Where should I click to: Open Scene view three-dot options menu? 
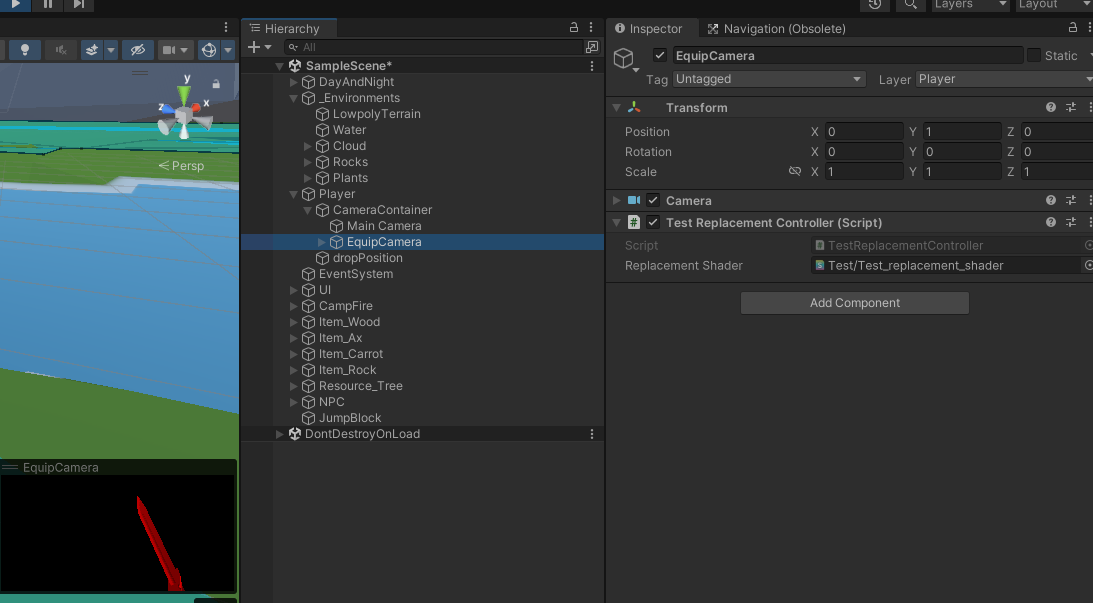pyautogui.click(x=226, y=27)
